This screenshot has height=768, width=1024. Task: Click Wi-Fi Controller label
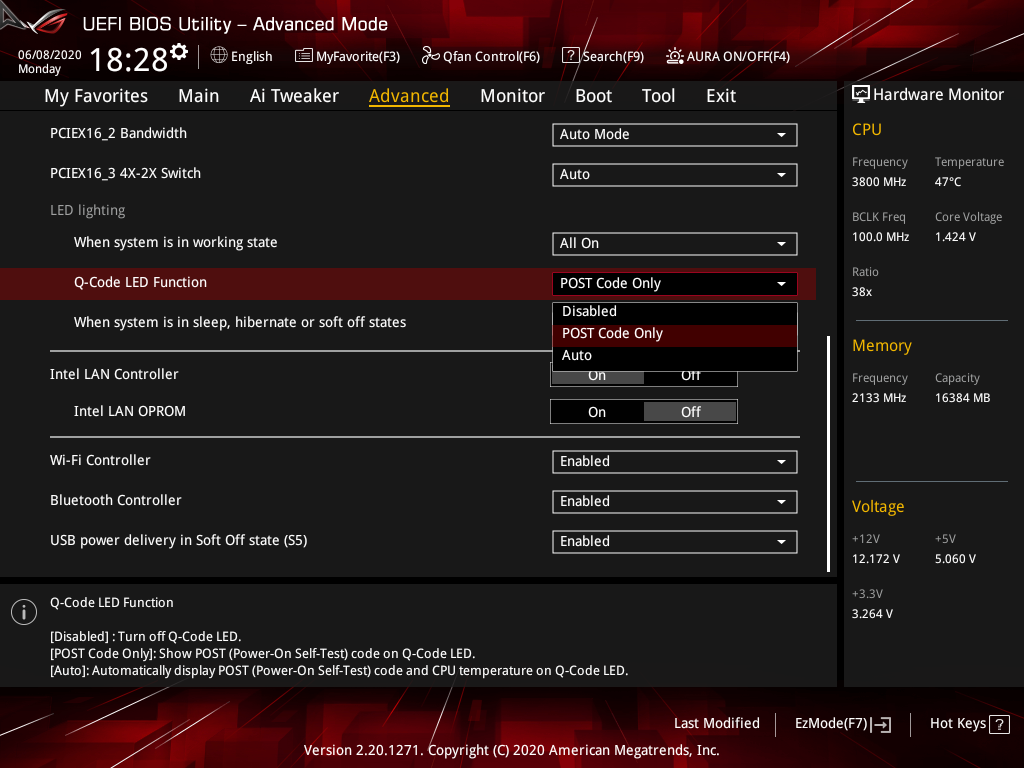100,460
